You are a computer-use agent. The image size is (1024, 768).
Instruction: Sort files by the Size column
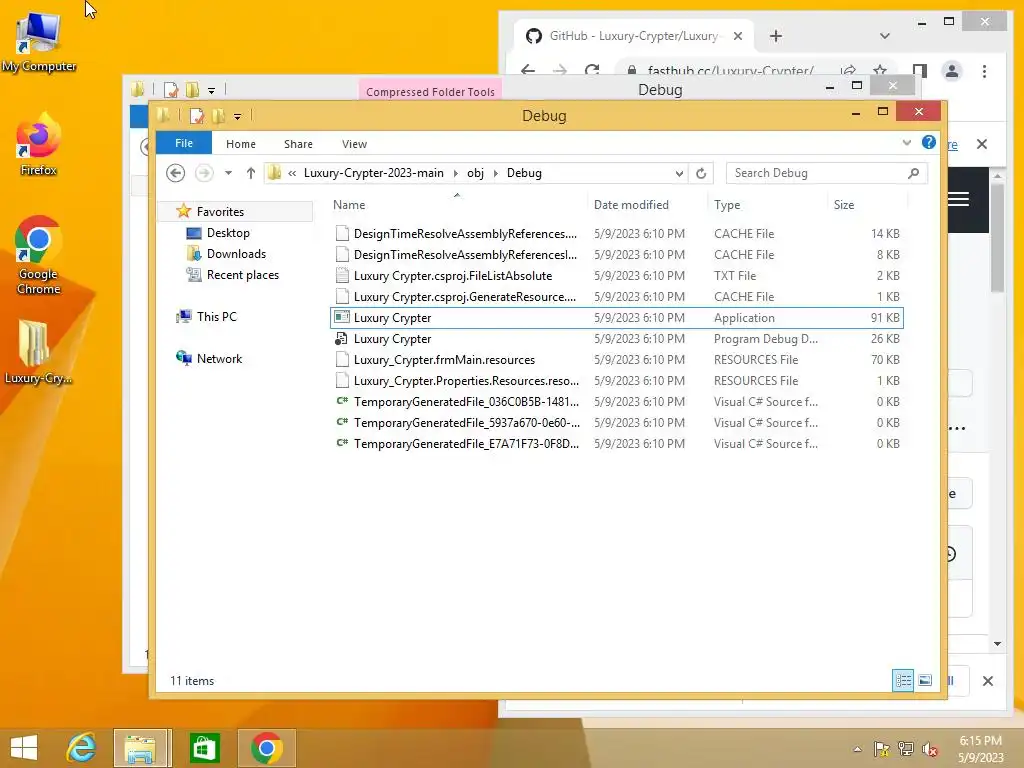(x=867, y=204)
